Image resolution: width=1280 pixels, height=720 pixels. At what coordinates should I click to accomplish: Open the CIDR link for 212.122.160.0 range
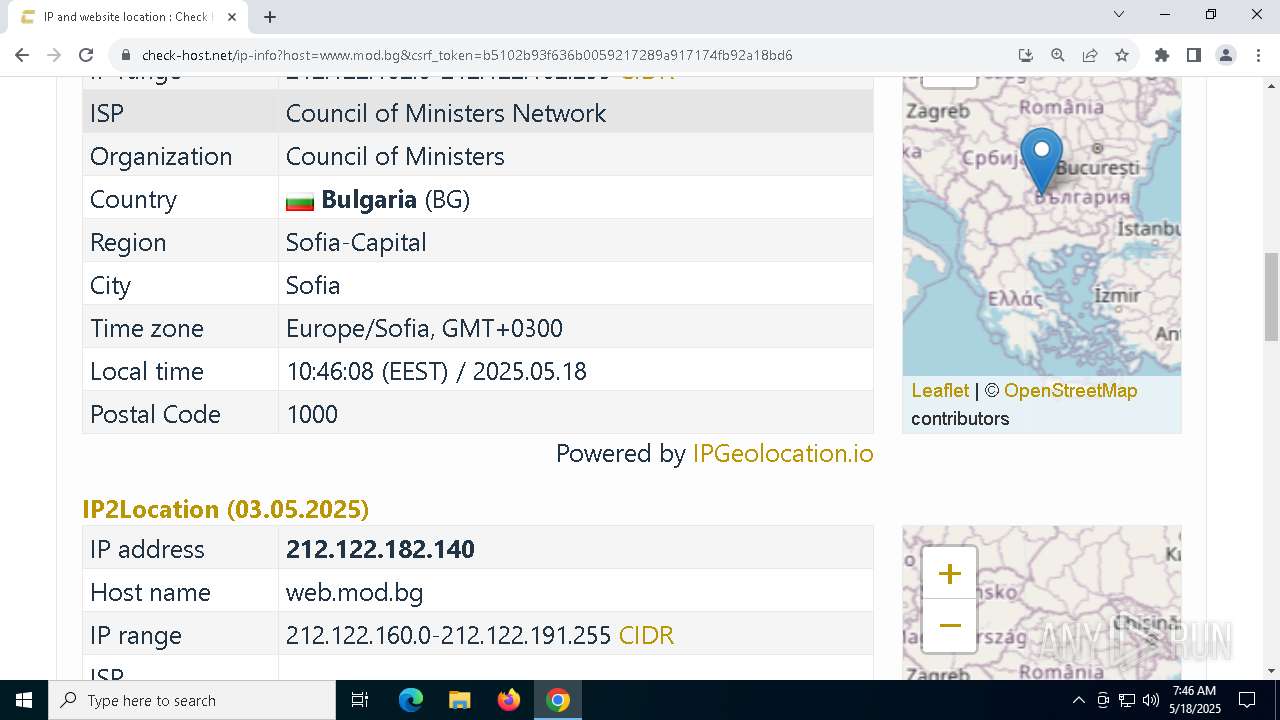pos(646,635)
